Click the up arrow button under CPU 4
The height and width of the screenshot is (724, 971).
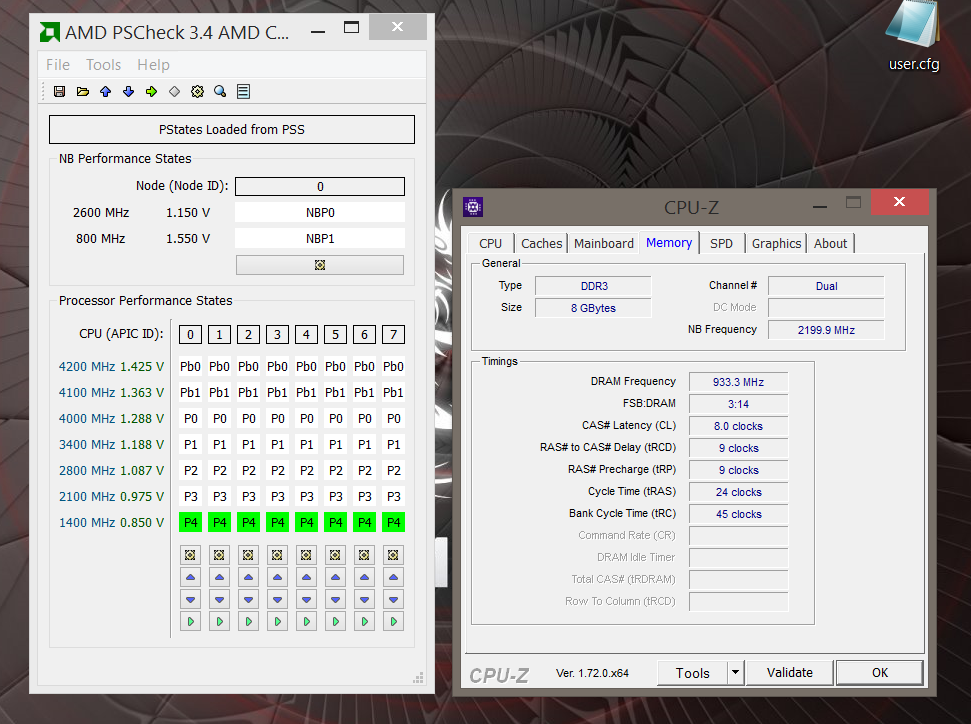306,577
